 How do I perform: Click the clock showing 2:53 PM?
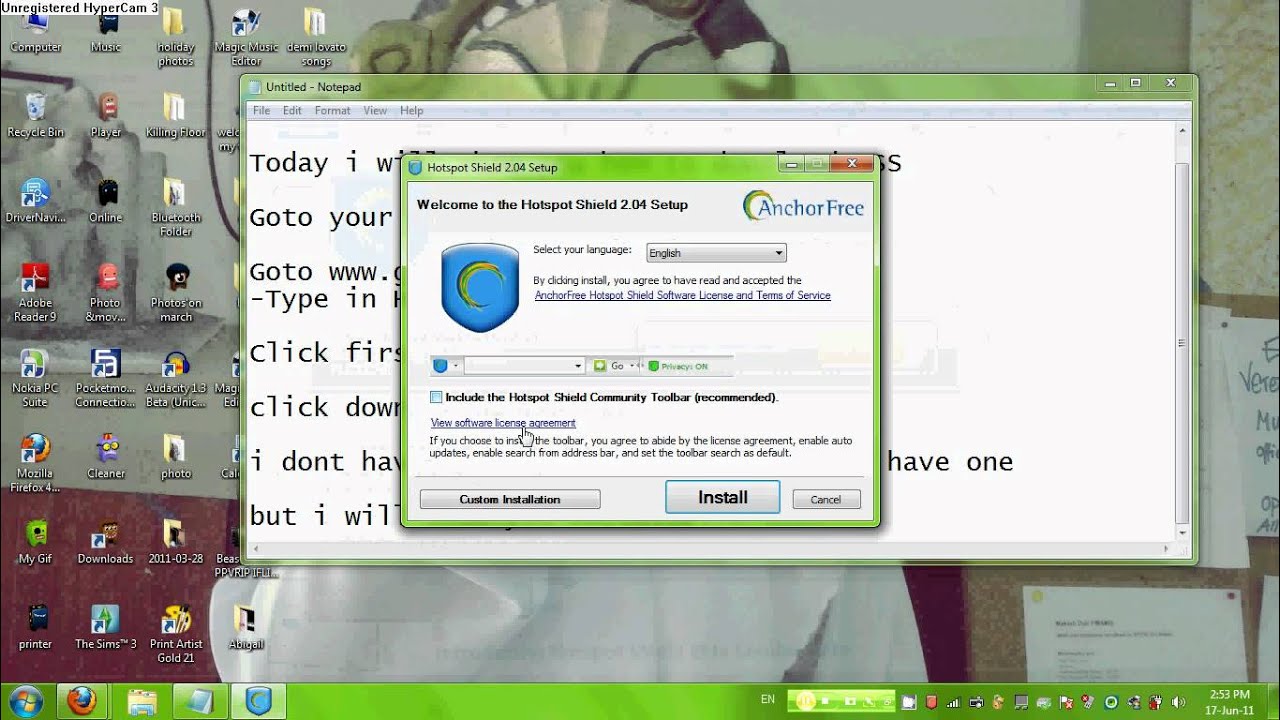click(1229, 701)
